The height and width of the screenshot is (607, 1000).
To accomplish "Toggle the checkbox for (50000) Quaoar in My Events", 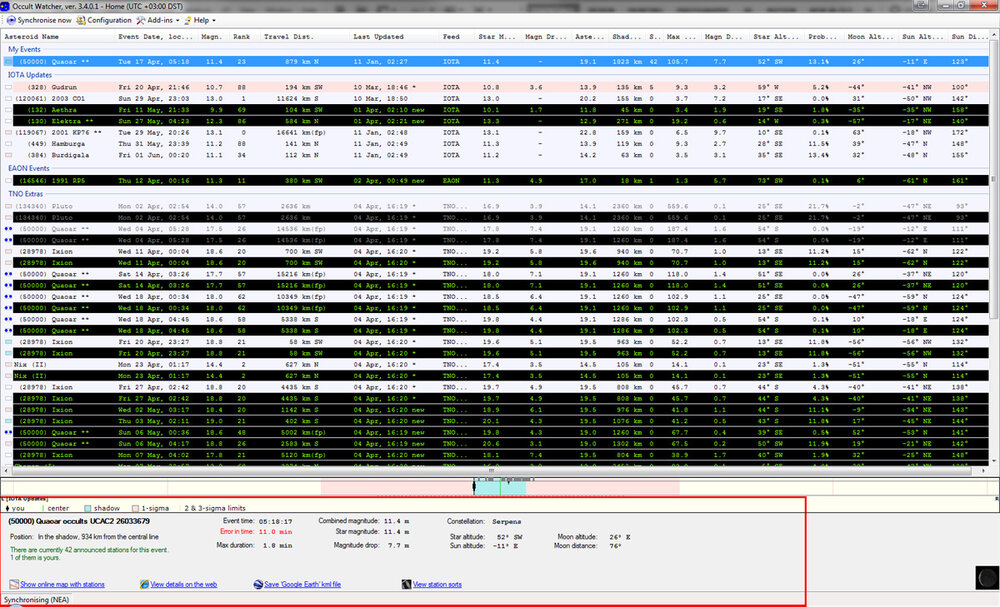I will click(x=8, y=62).
